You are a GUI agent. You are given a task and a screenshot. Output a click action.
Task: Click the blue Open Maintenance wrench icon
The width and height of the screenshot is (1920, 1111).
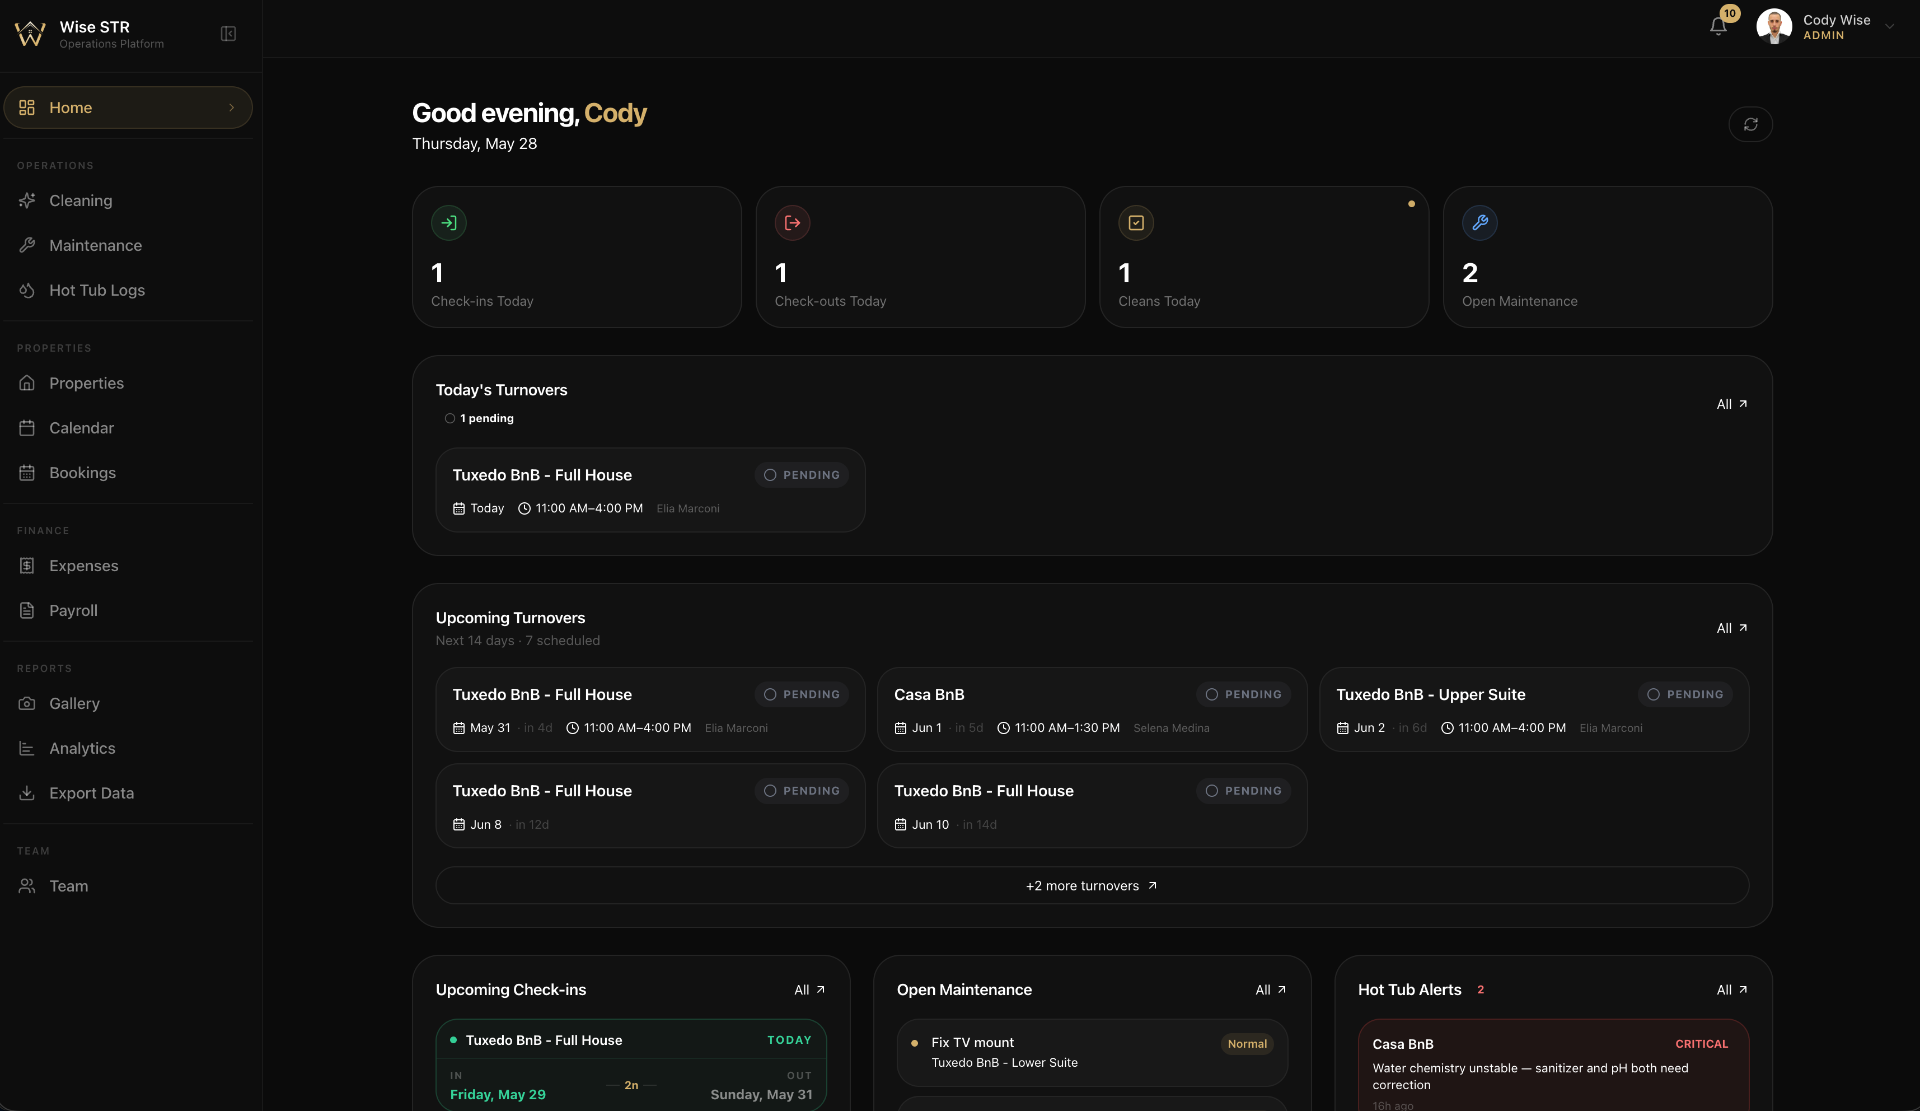[x=1480, y=223]
